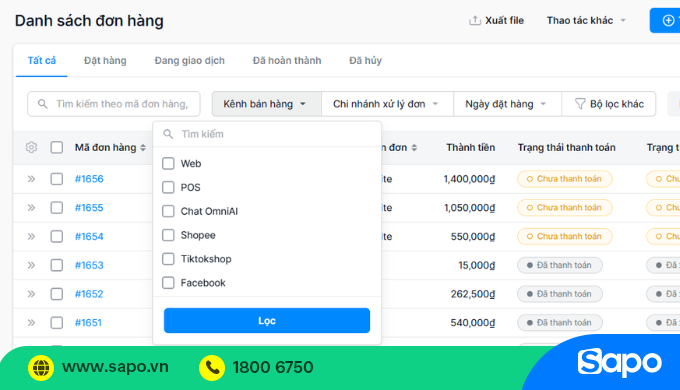Click Chưa thanh toán badge for #1656
Image resolution: width=680 pixels, height=390 pixels.
pyautogui.click(x=565, y=179)
